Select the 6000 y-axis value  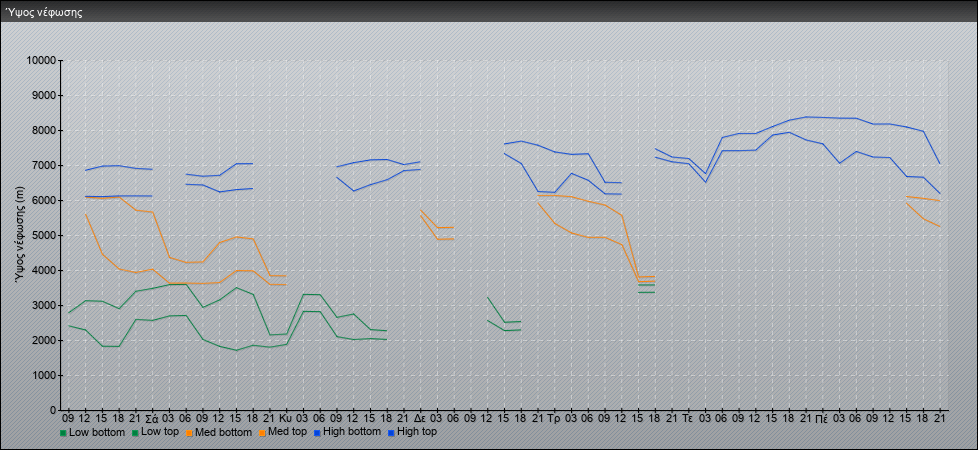click(43, 200)
